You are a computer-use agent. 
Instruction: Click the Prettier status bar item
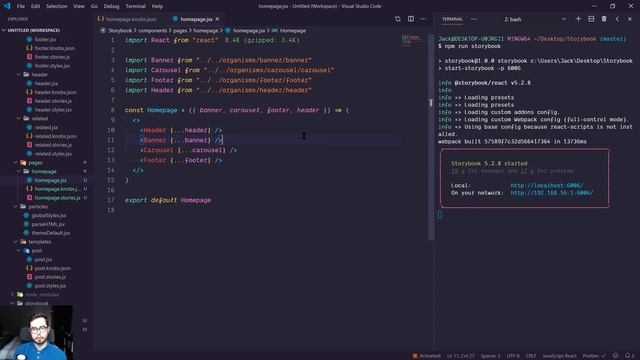click(x=594, y=356)
